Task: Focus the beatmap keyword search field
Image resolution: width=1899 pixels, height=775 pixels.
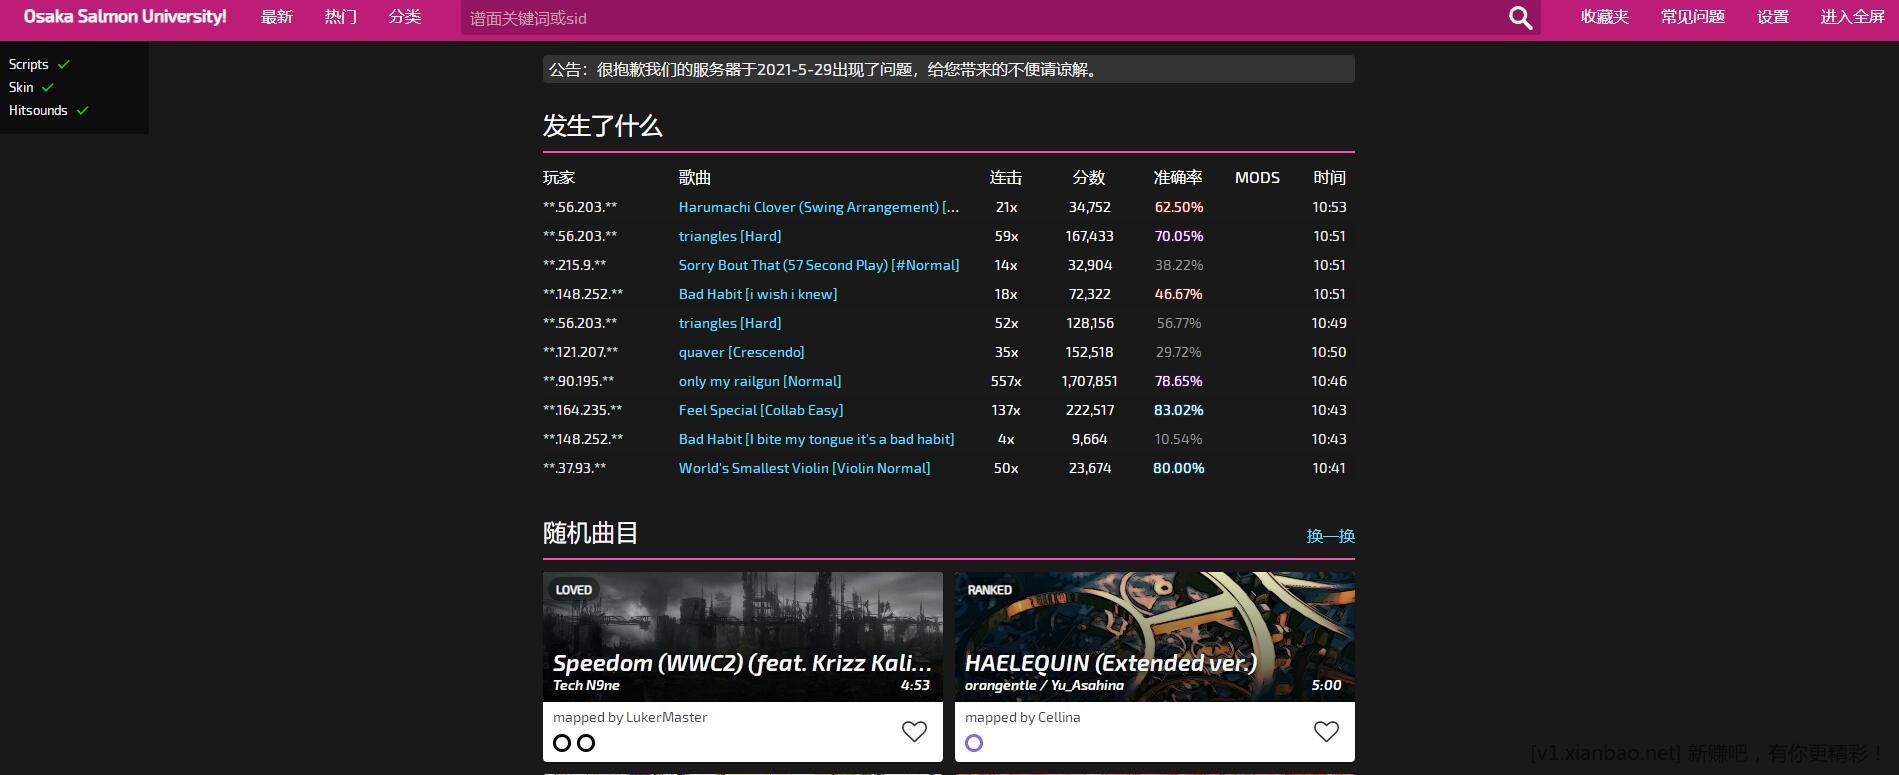Action: pyautogui.click(x=980, y=18)
